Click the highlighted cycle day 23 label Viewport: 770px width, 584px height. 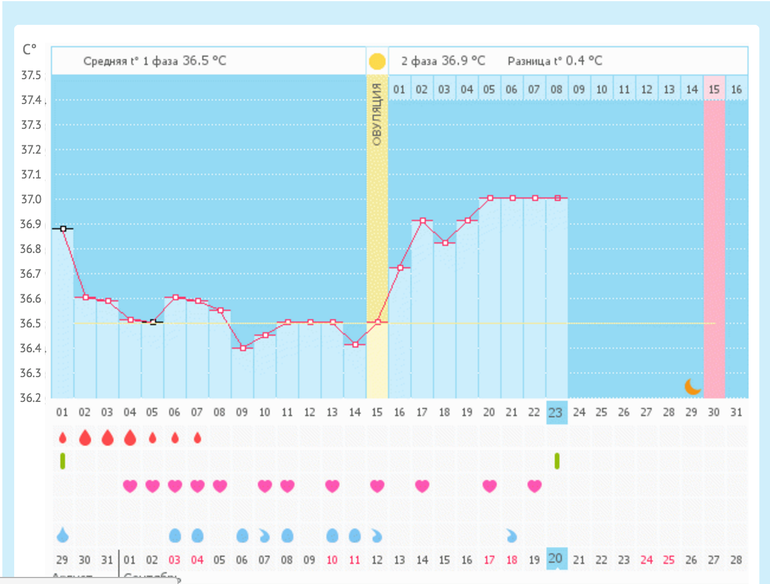pyautogui.click(x=557, y=412)
